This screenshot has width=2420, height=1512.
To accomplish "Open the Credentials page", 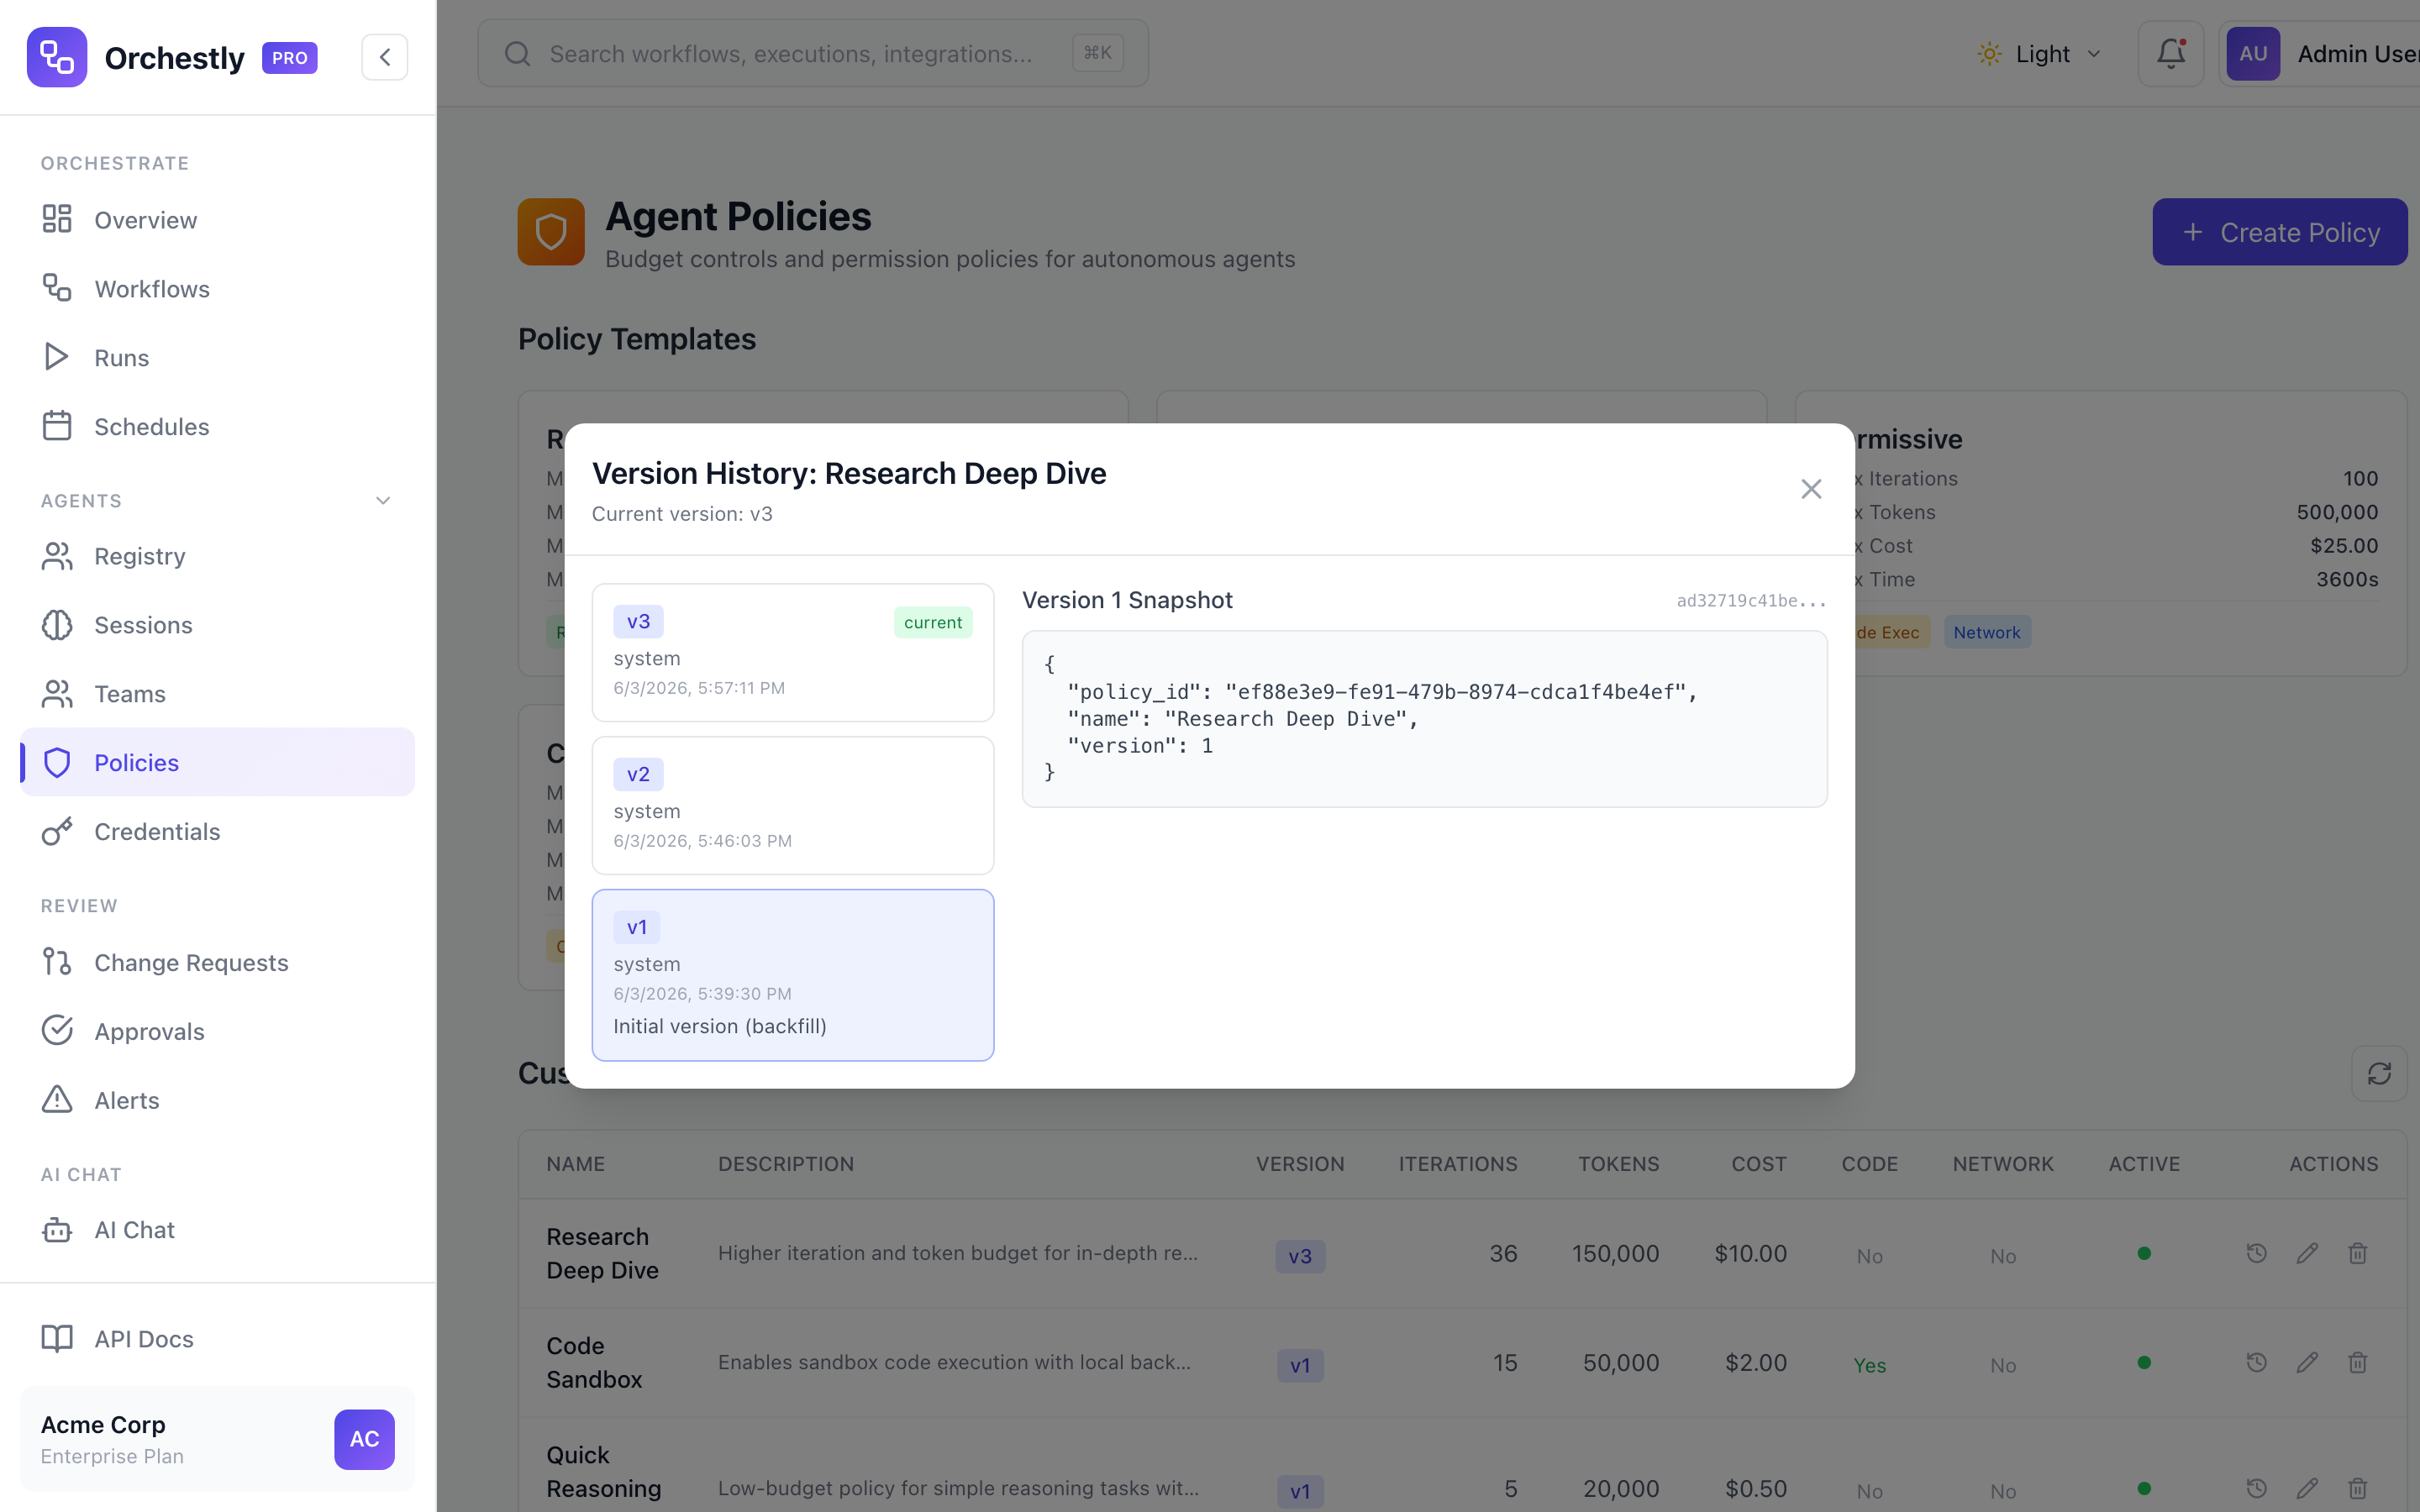I will click(217, 831).
